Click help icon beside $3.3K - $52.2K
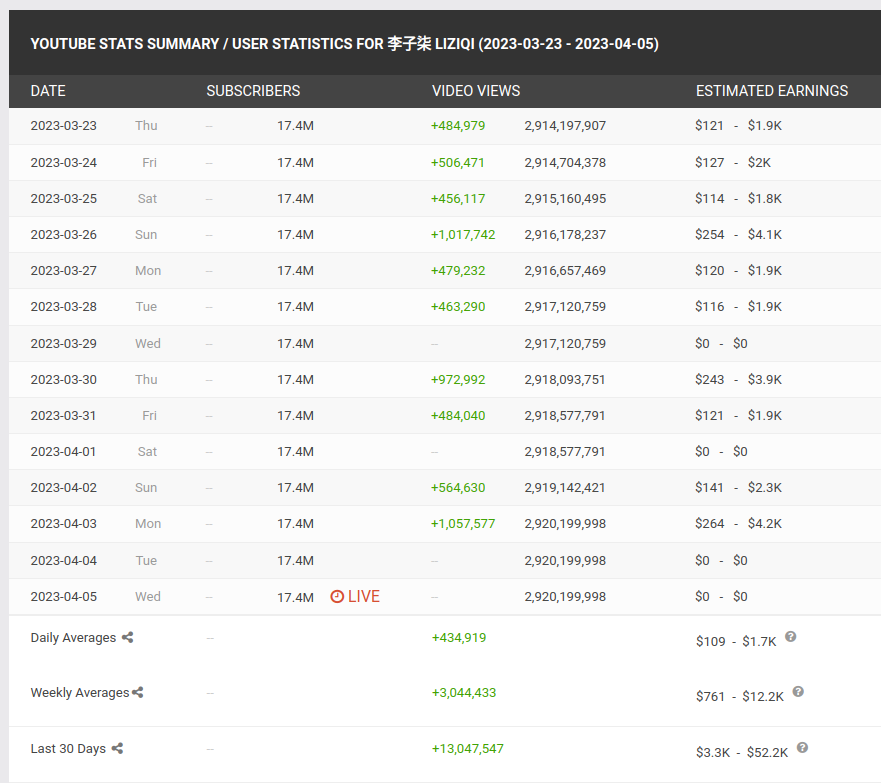881x783 pixels. tap(802, 747)
